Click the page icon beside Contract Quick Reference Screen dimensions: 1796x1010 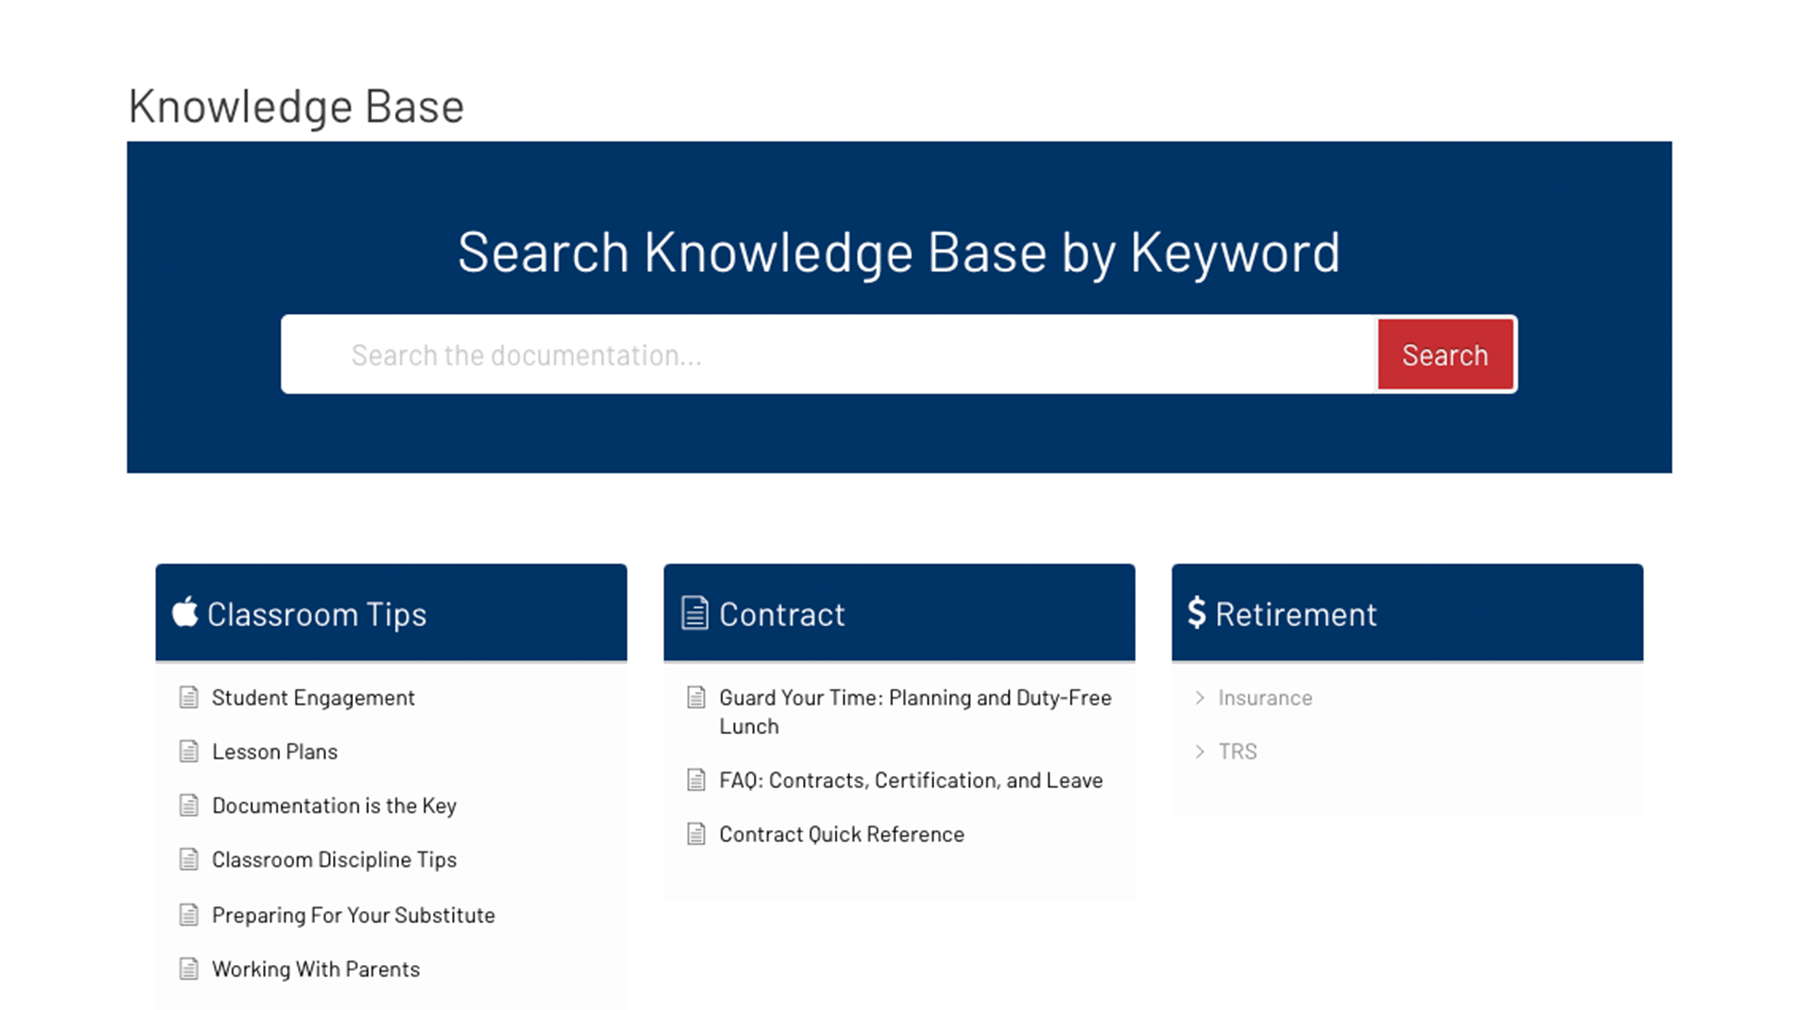(x=696, y=834)
